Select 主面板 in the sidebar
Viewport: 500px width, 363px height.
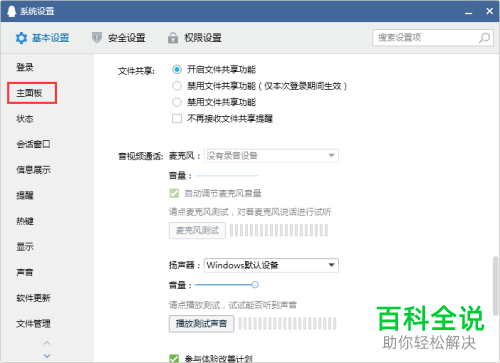coord(29,93)
